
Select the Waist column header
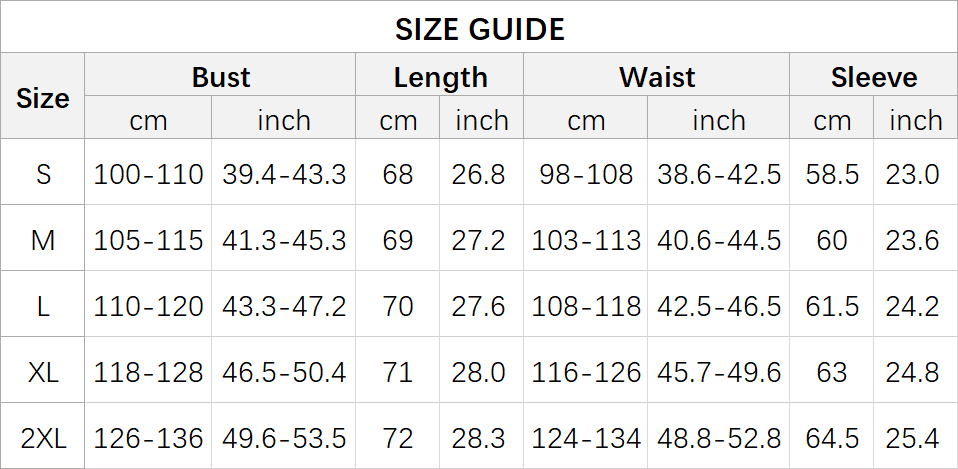click(657, 77)
